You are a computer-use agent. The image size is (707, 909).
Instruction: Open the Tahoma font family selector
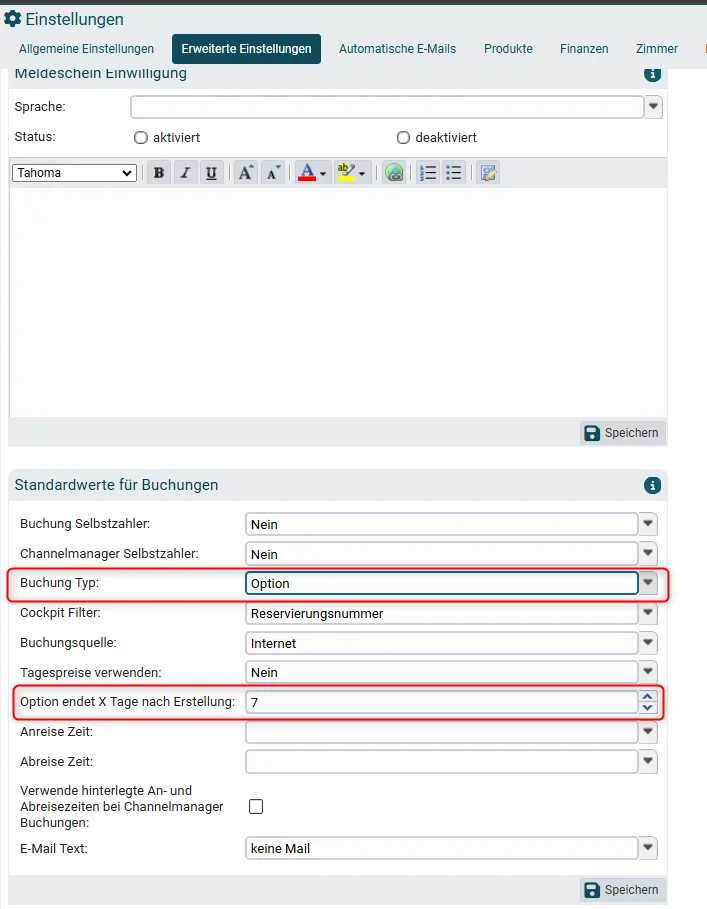coord(74,173)
